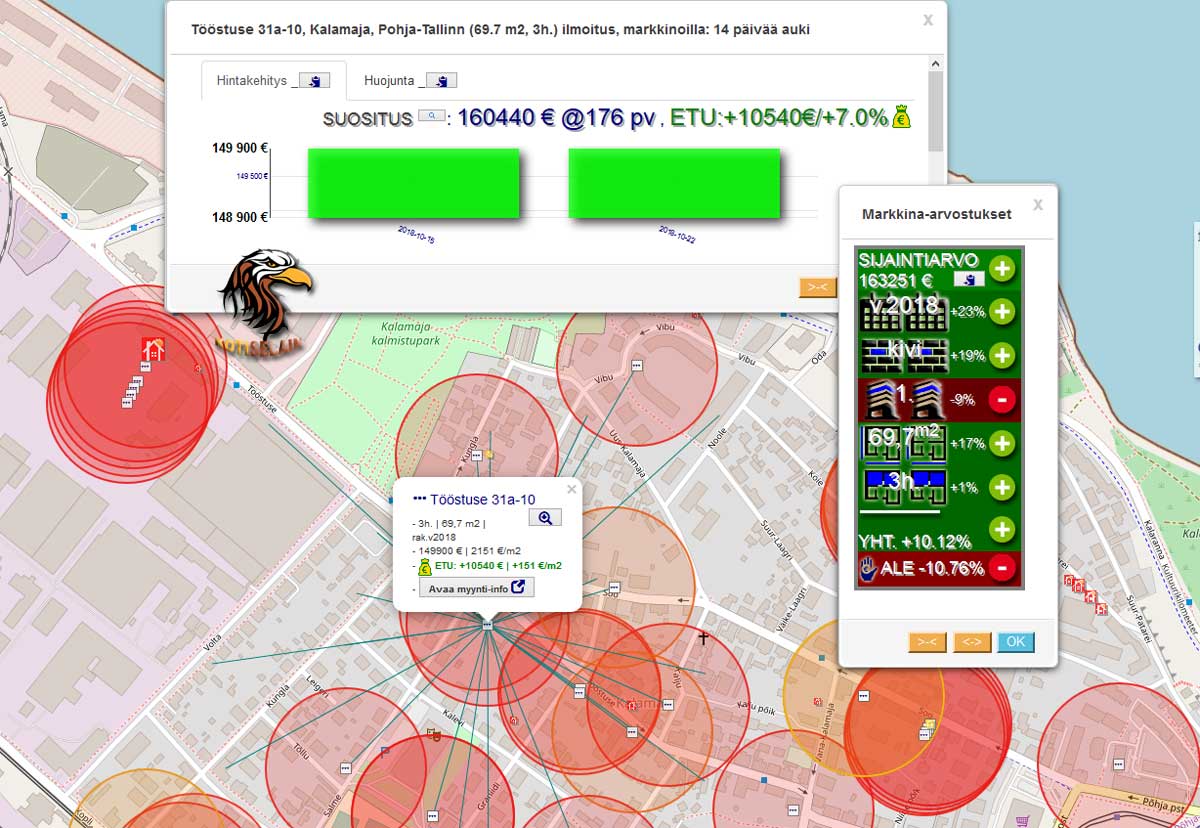Click green plus on 69.7 m2 +17% row
The height and width of the screenshot is (828, 1200).
click(x=1002, y=443)
